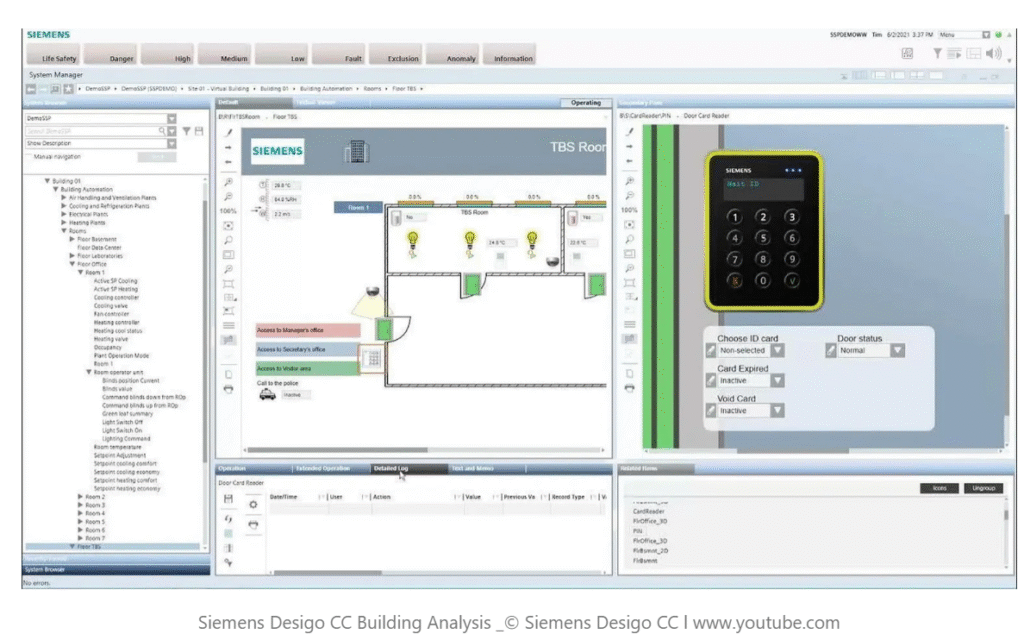Click the edit pencil beside Door status
Viewport: 1024px width, 634px height.
pos(831,351)
